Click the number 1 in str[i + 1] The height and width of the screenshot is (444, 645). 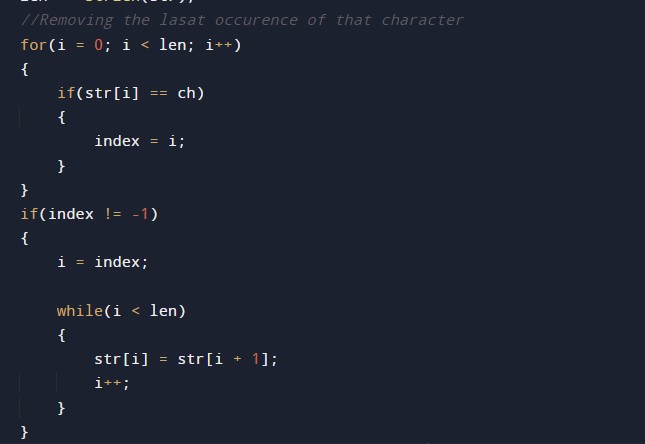(255, 359)
